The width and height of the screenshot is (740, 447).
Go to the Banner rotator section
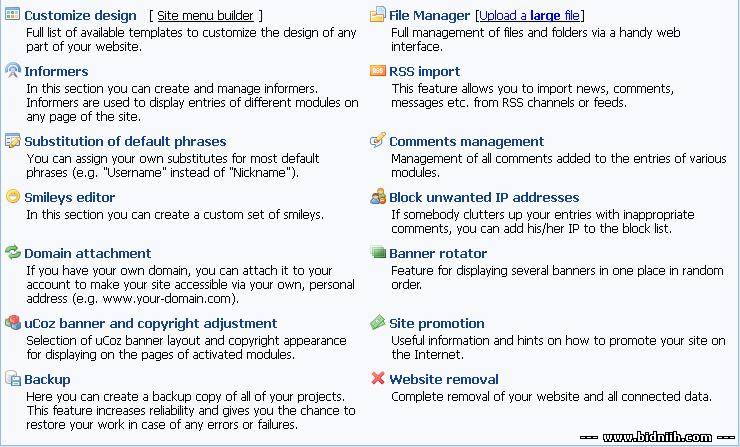[x=438, y=253]
